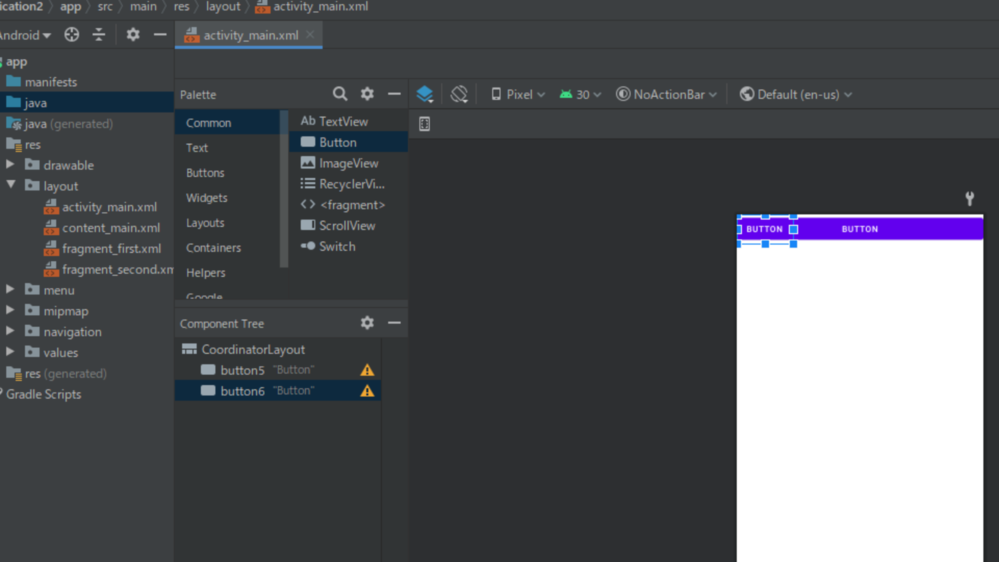Minimize the Palette panel
The image size is (999, 562).
point(394,94)
